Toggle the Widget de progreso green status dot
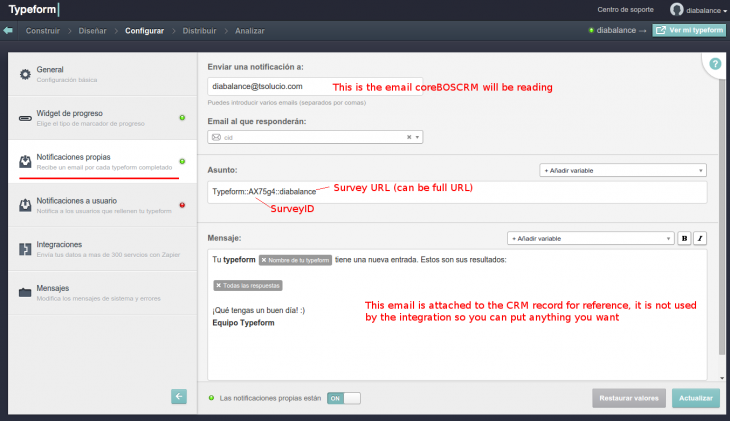This screenshot has width=730, height=421. coord(182,118)
